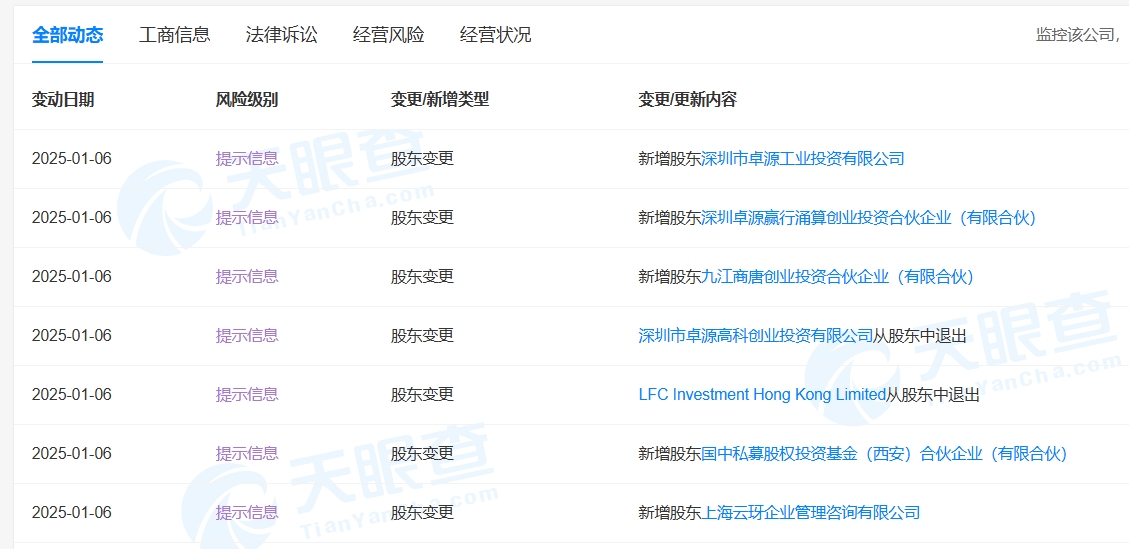Click date 2025-01-06 in 国中私募股权投资基金 row
1129x549 pixels.
(72, 454)
